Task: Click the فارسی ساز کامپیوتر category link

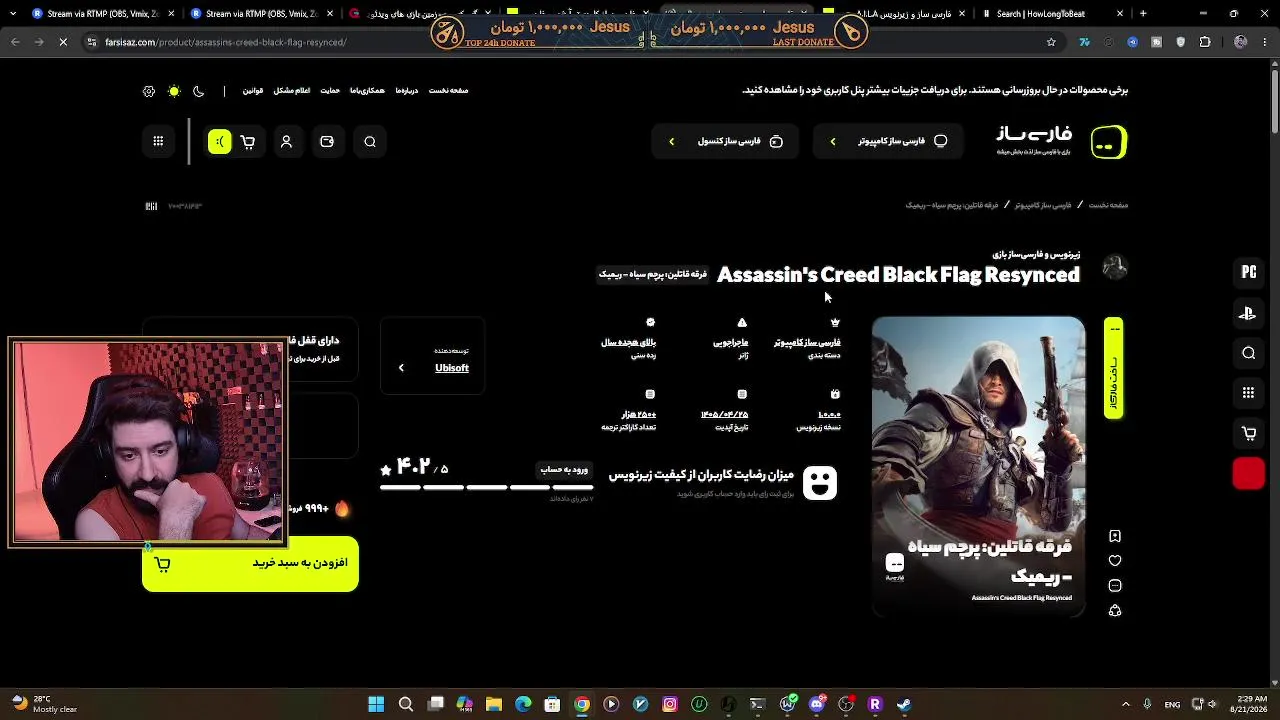Action: click(x=807, y=343)
